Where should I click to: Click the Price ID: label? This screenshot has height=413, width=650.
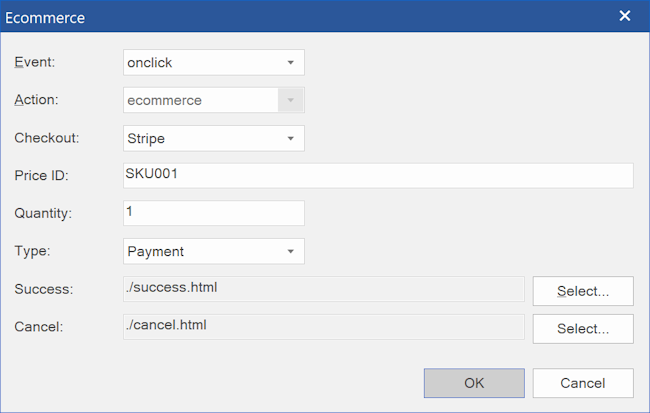[x=40, y=176]
